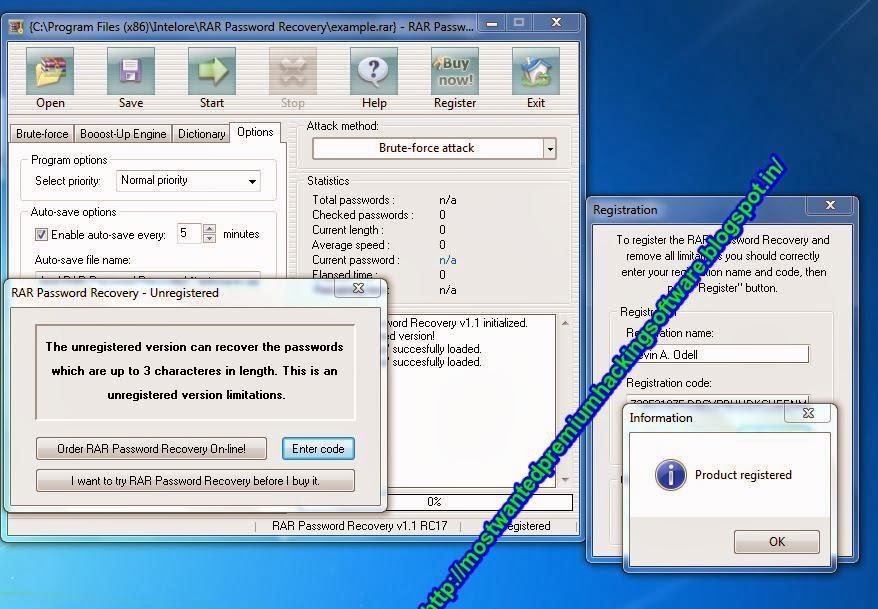Image resolution: width=878 pixels, height=609 pixels.
Task: Click the Registration name input field
Action: 717,354
